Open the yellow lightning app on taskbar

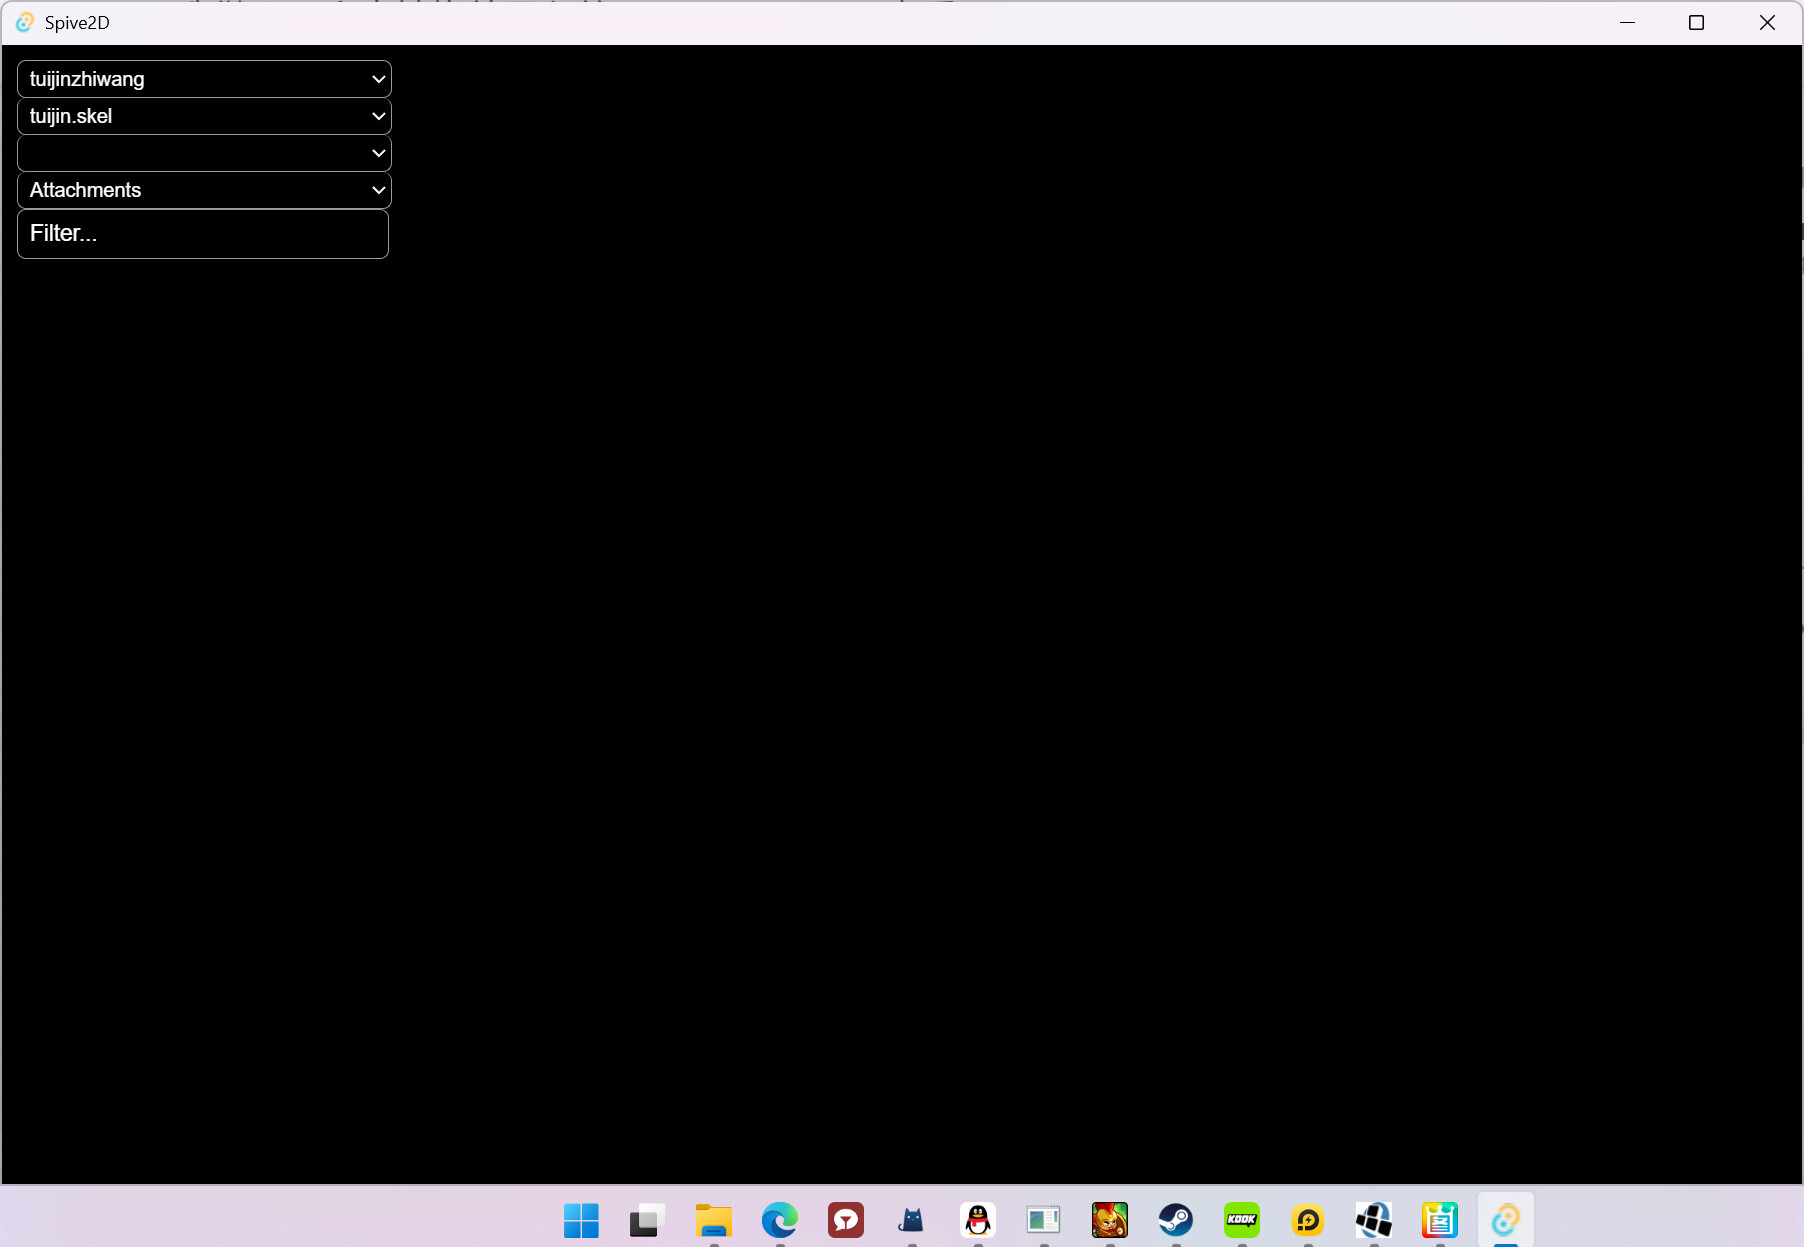[x=1308, y=1220]
